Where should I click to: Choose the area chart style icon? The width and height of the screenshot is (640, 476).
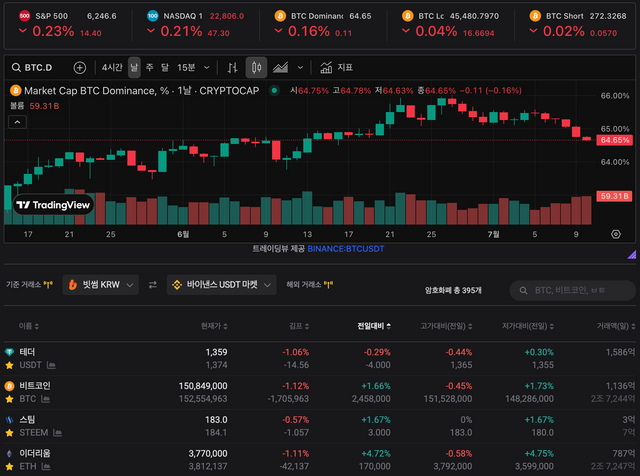pos(280,67)
